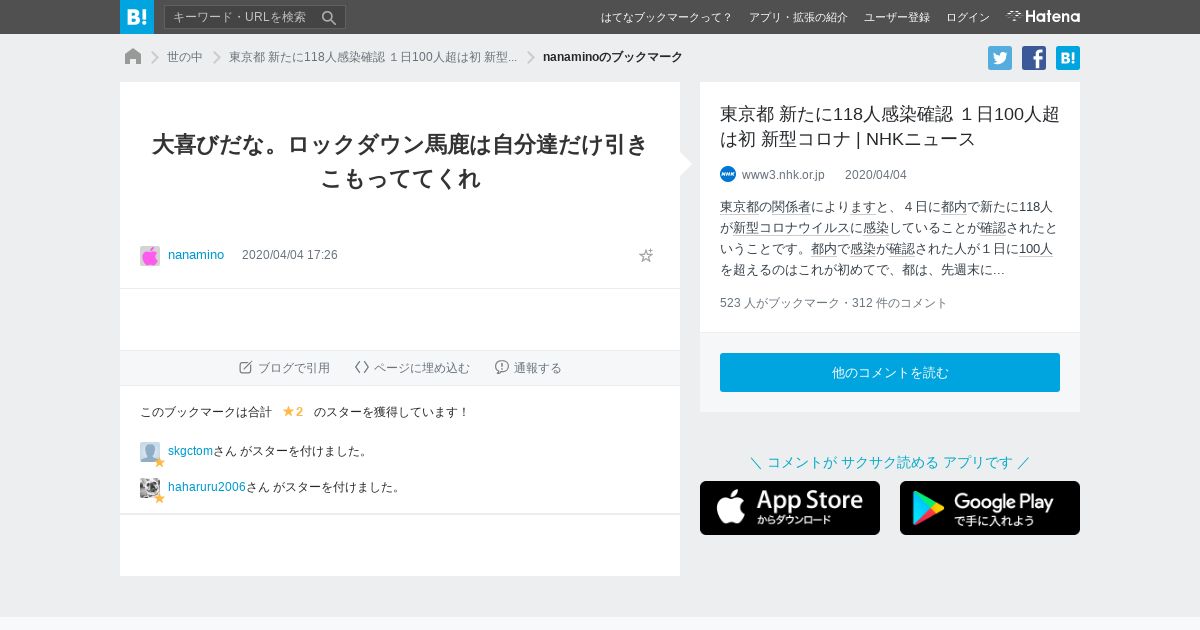Open skgctom user link
This screenshot has height=630, width=1200.
click(190, 451)
